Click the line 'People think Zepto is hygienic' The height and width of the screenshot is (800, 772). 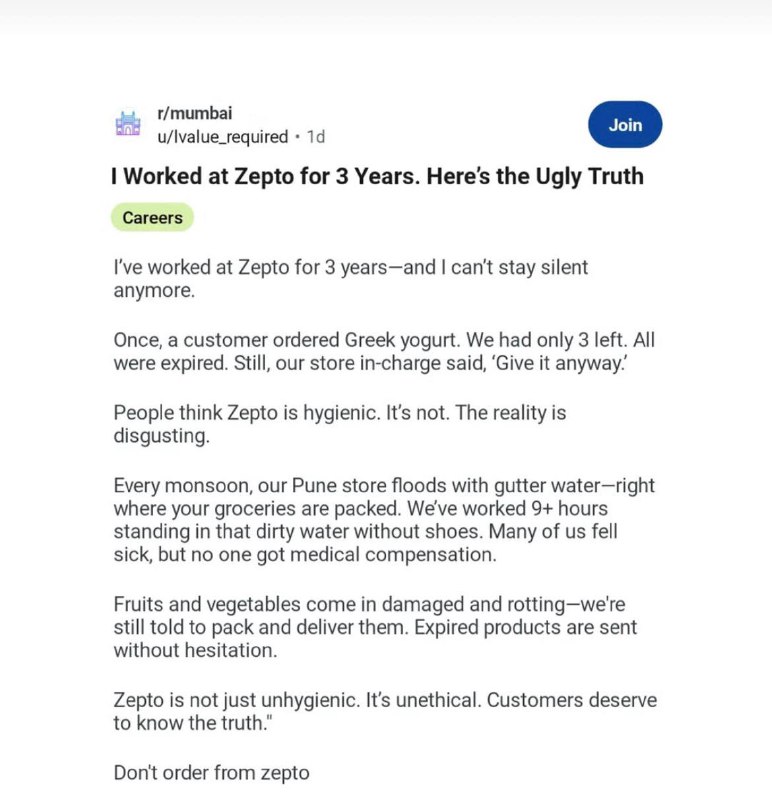(340, 413)
